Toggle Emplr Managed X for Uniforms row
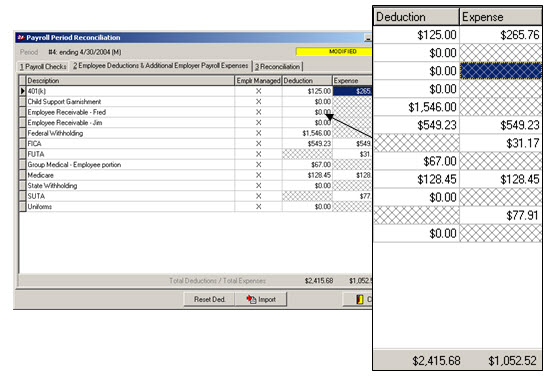Image resolution: width=550 pixels, height=376 pixels. pos(259,207)
